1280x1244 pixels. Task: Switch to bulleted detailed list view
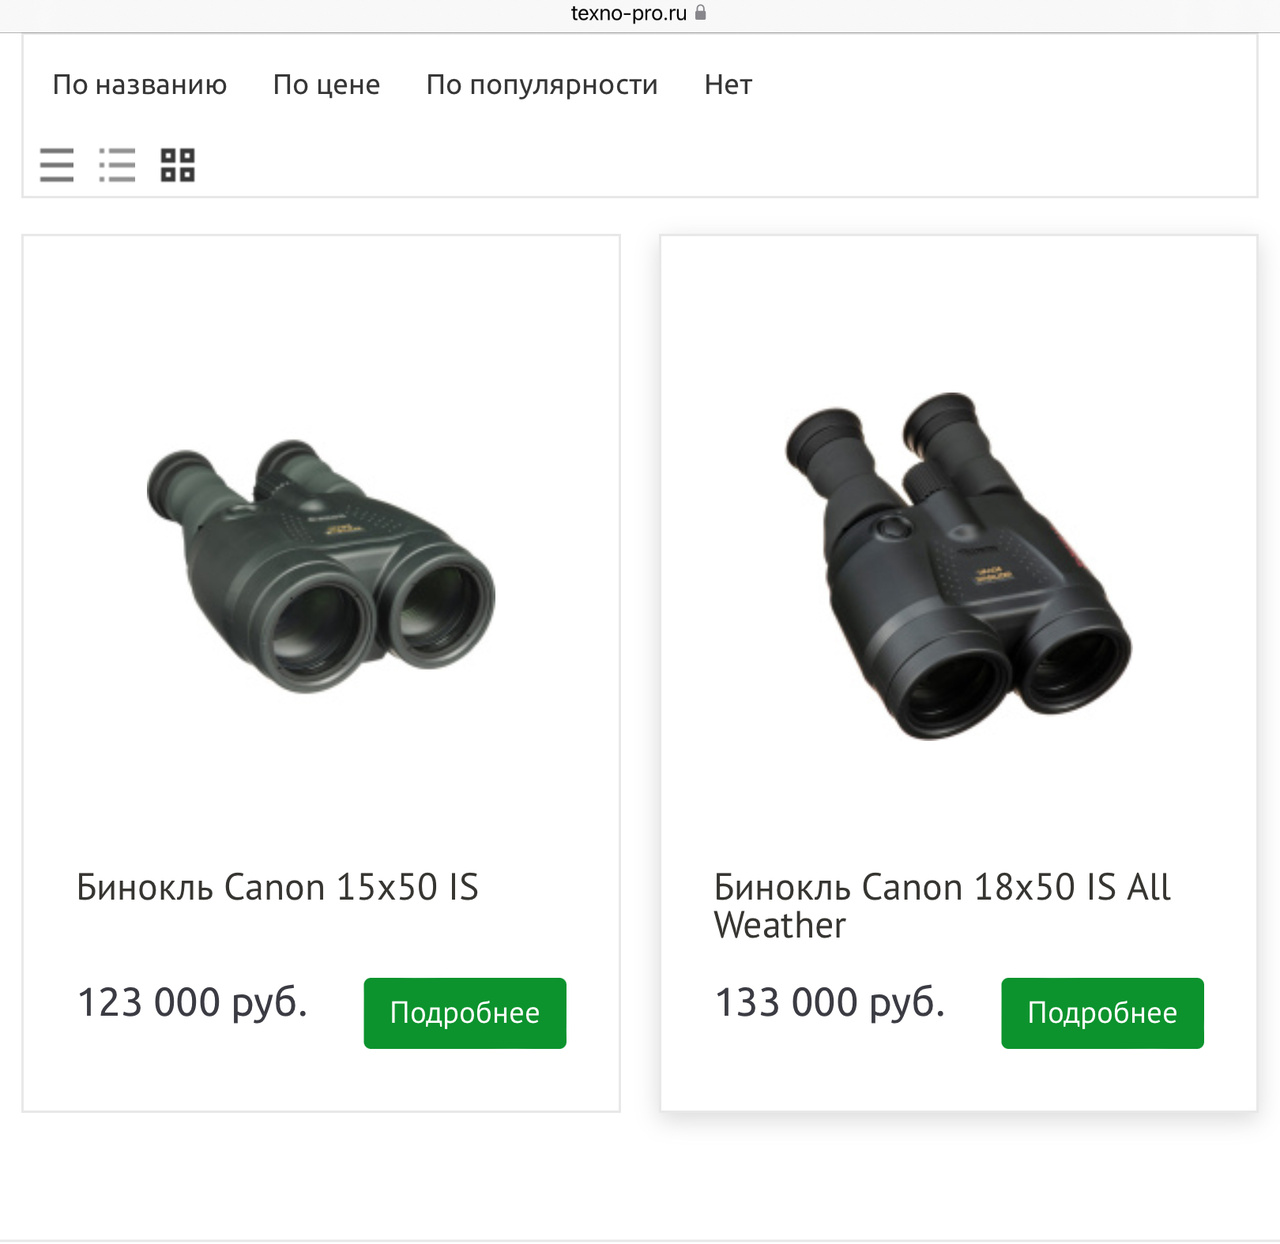pyautogui.click(x=117, y=165)
